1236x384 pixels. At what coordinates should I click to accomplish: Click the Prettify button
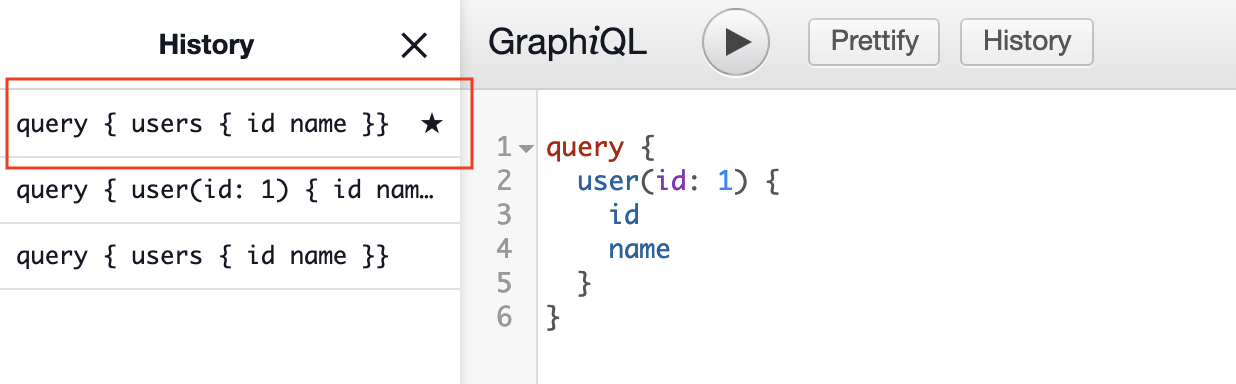873,42
